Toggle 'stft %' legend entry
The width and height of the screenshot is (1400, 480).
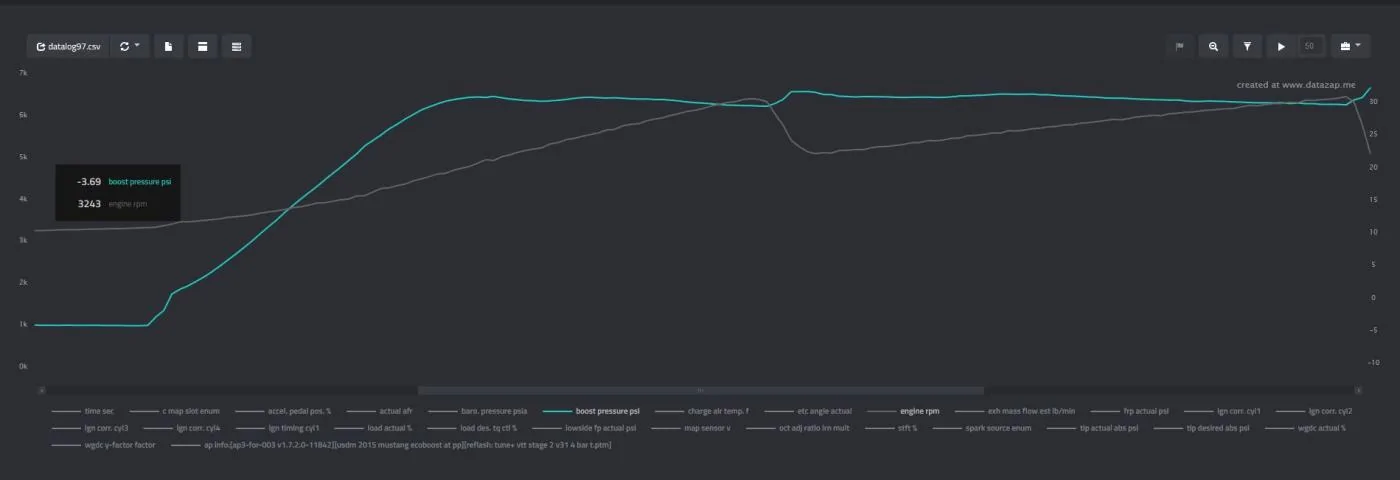(x=890, y=427)
